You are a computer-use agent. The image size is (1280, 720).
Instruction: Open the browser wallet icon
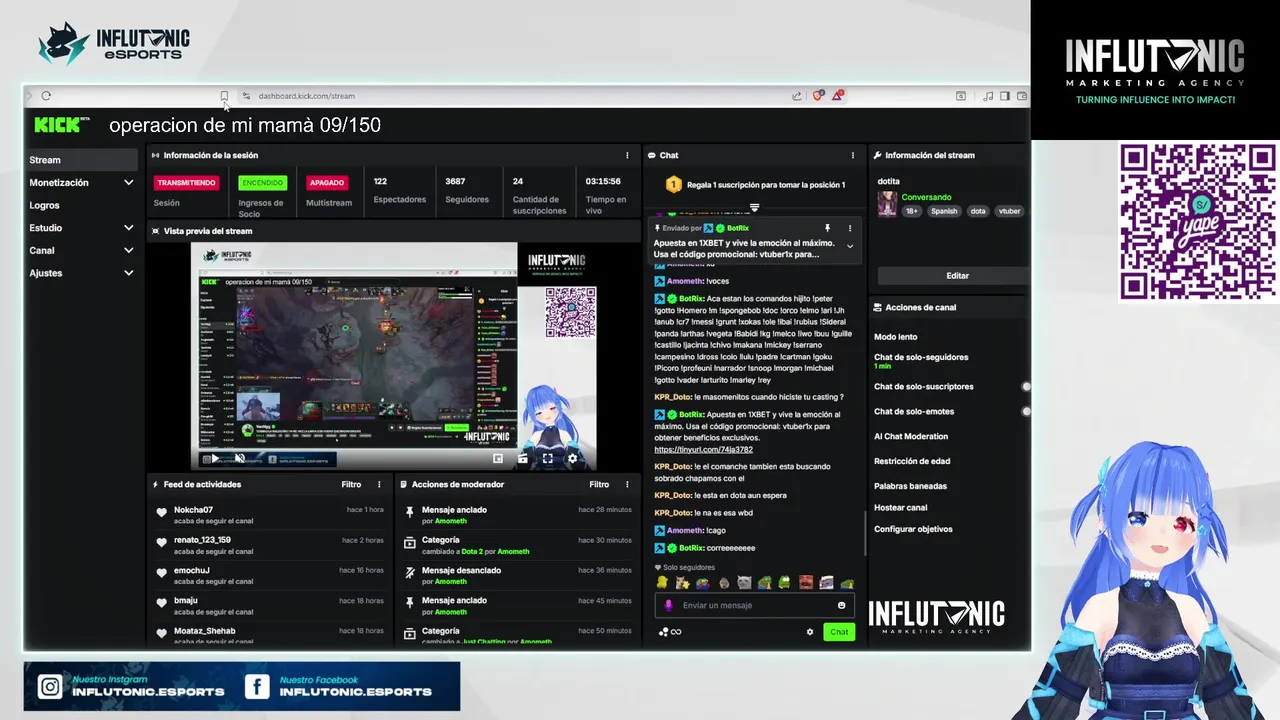1022,96
